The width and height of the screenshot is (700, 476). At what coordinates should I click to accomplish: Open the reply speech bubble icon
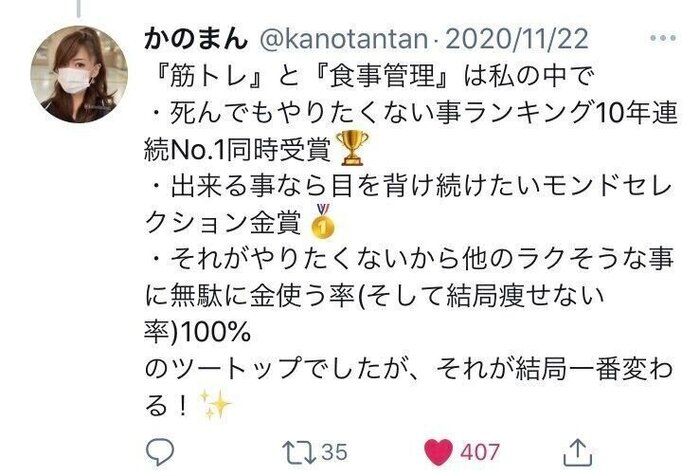click(x=160, y=451)
